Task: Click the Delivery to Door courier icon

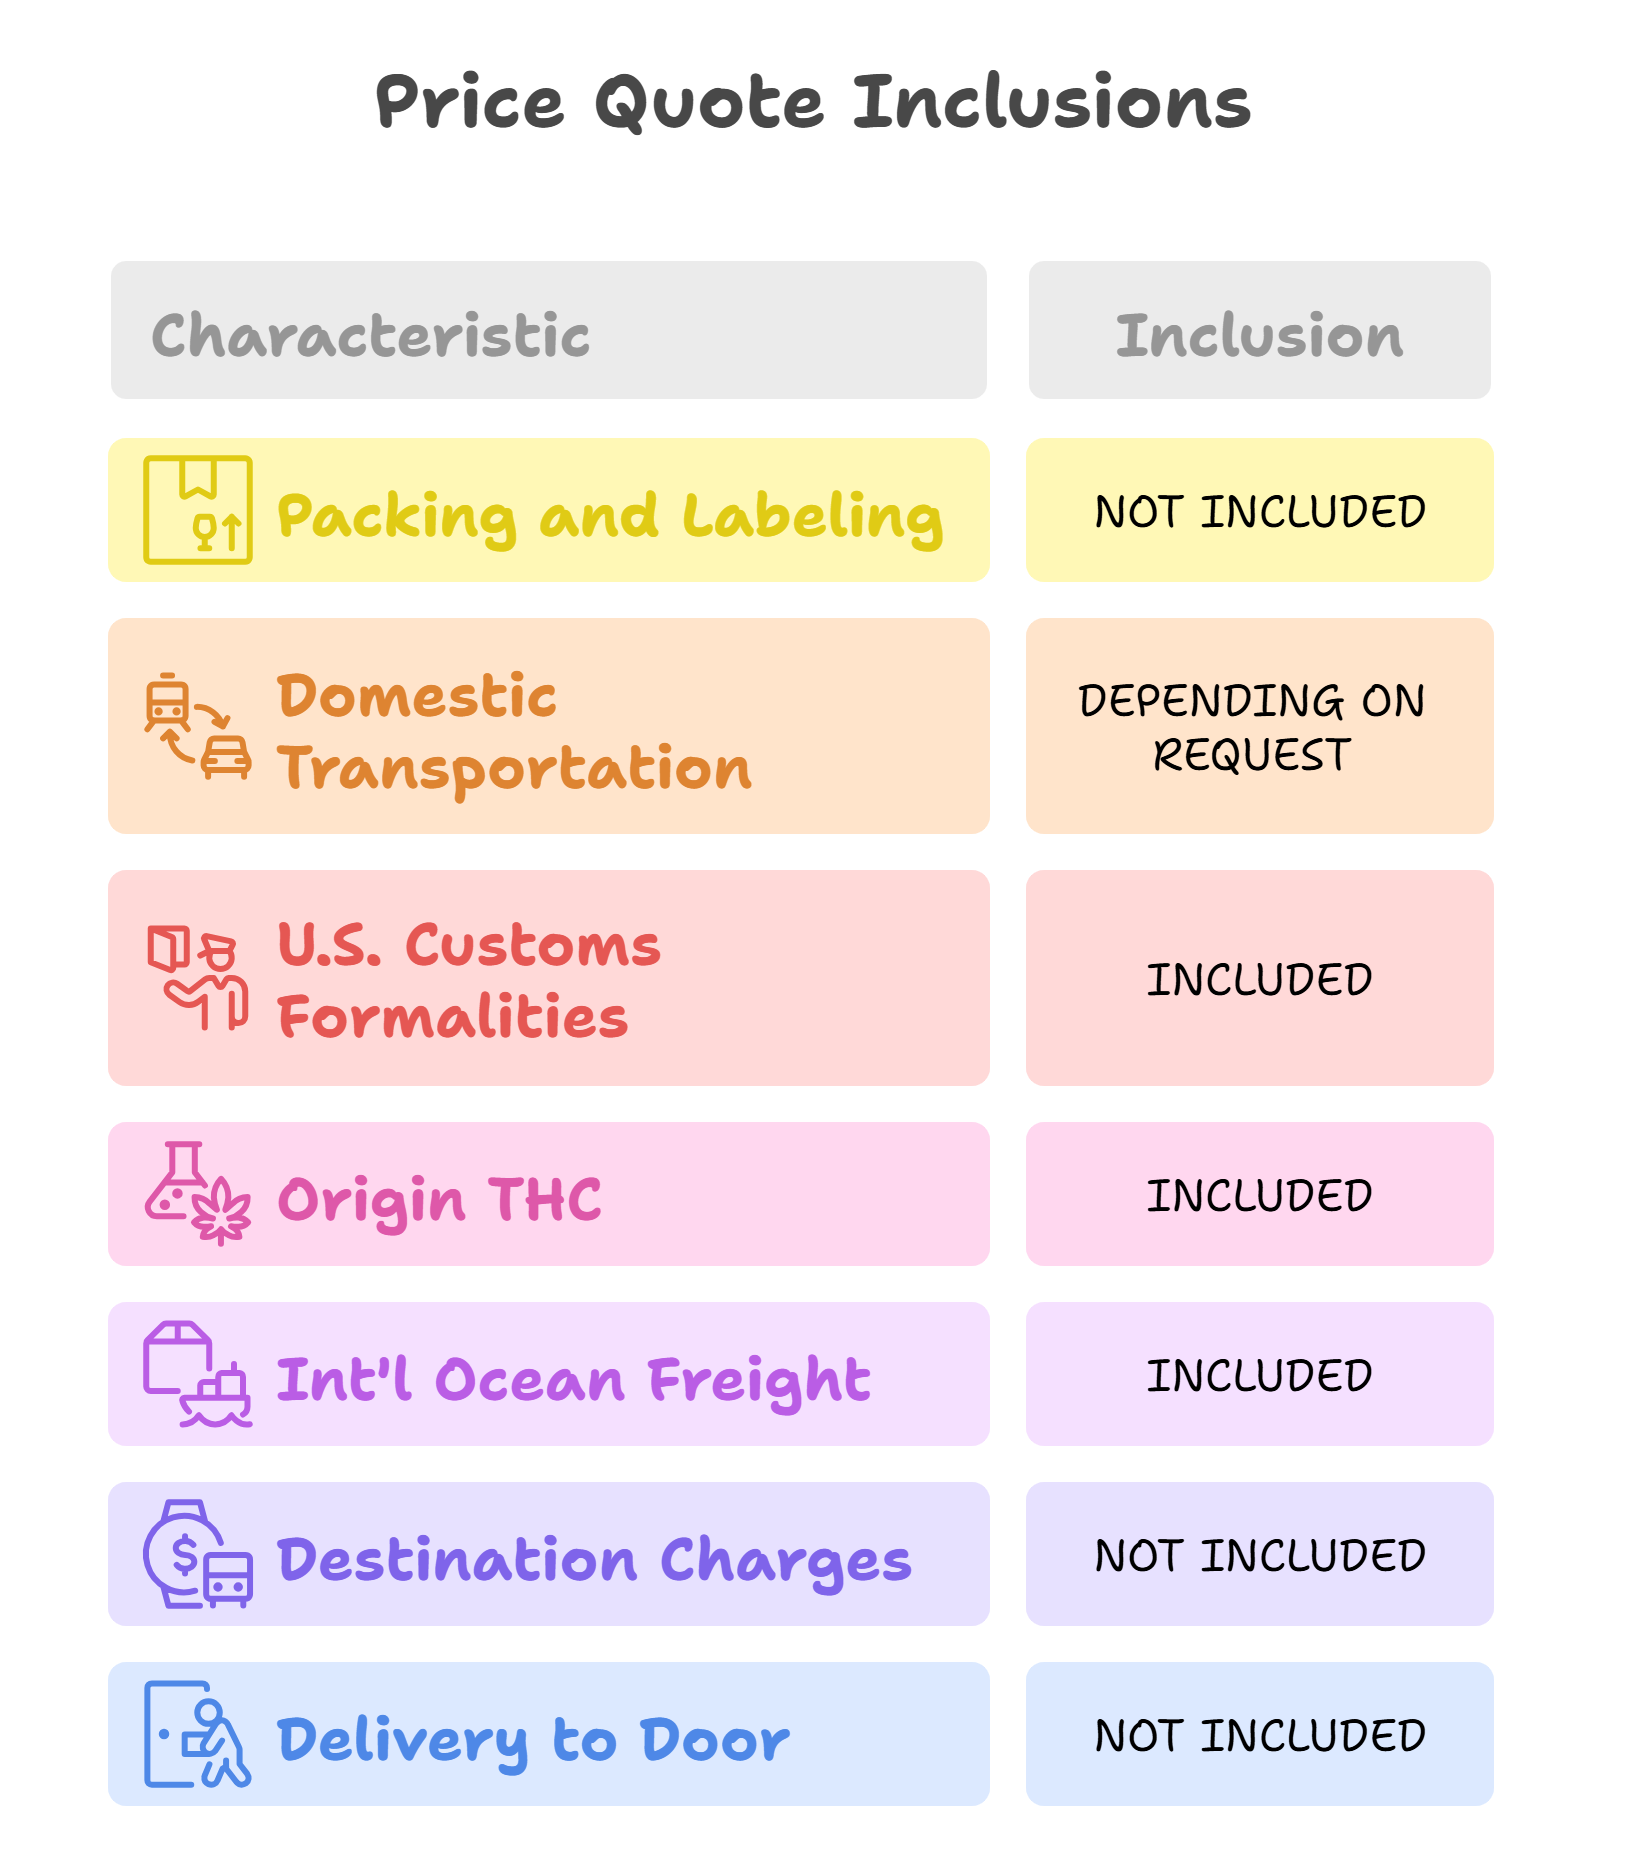Action: (x=197, y=1734)
